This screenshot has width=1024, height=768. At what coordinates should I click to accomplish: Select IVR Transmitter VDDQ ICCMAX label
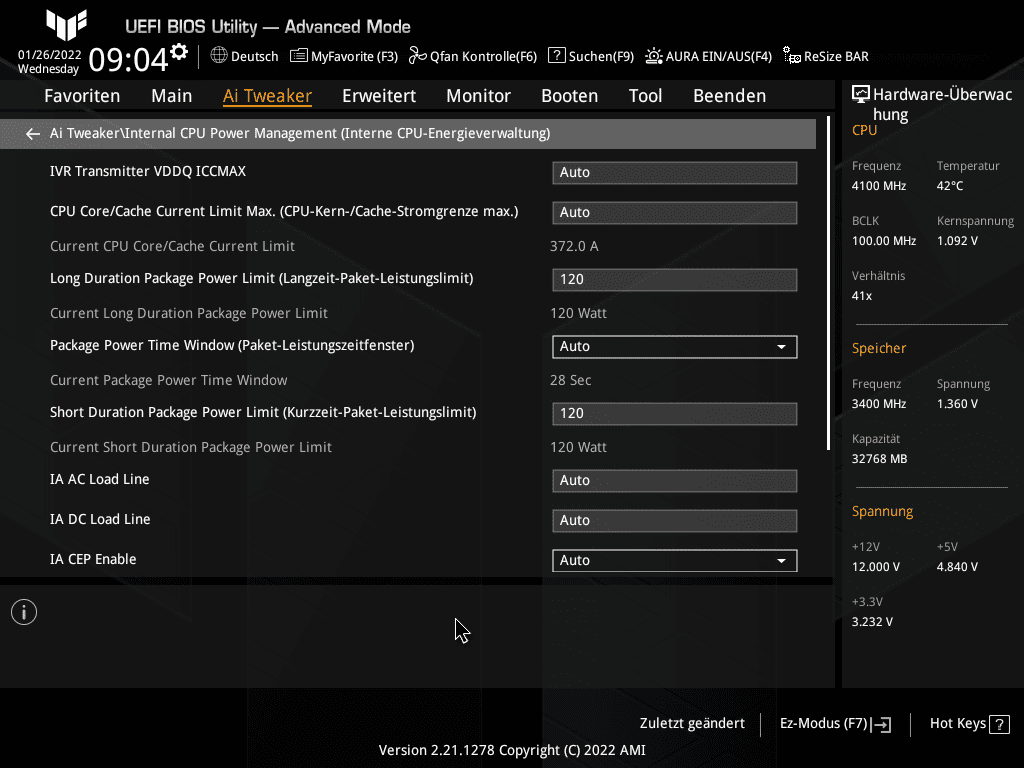click(148, 171)
